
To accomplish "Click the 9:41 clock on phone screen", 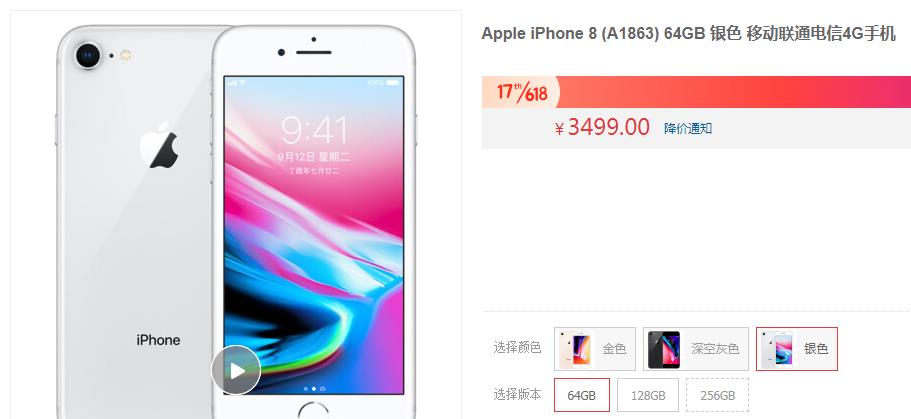I will [314, 130].
